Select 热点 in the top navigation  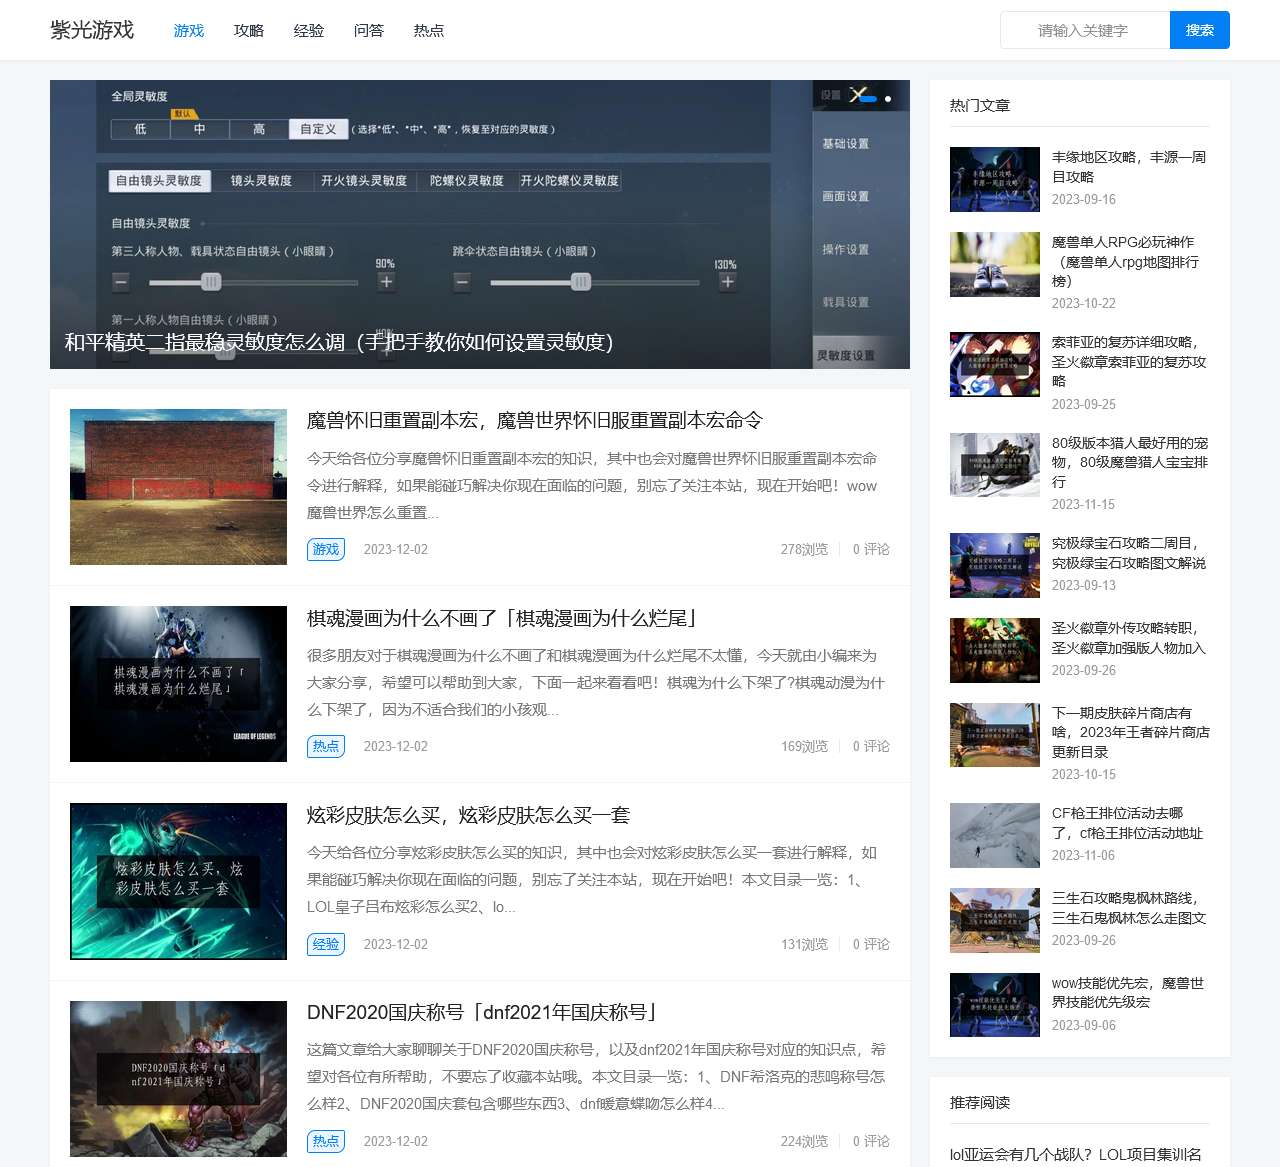click(x=428, y=31)
